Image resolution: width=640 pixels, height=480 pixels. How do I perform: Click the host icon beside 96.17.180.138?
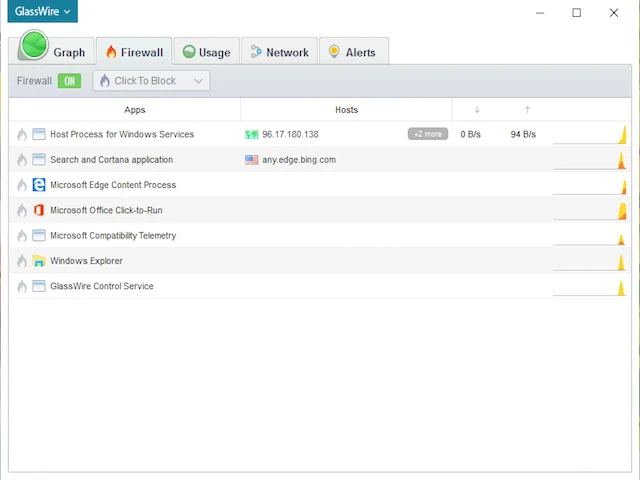(251, 134)
